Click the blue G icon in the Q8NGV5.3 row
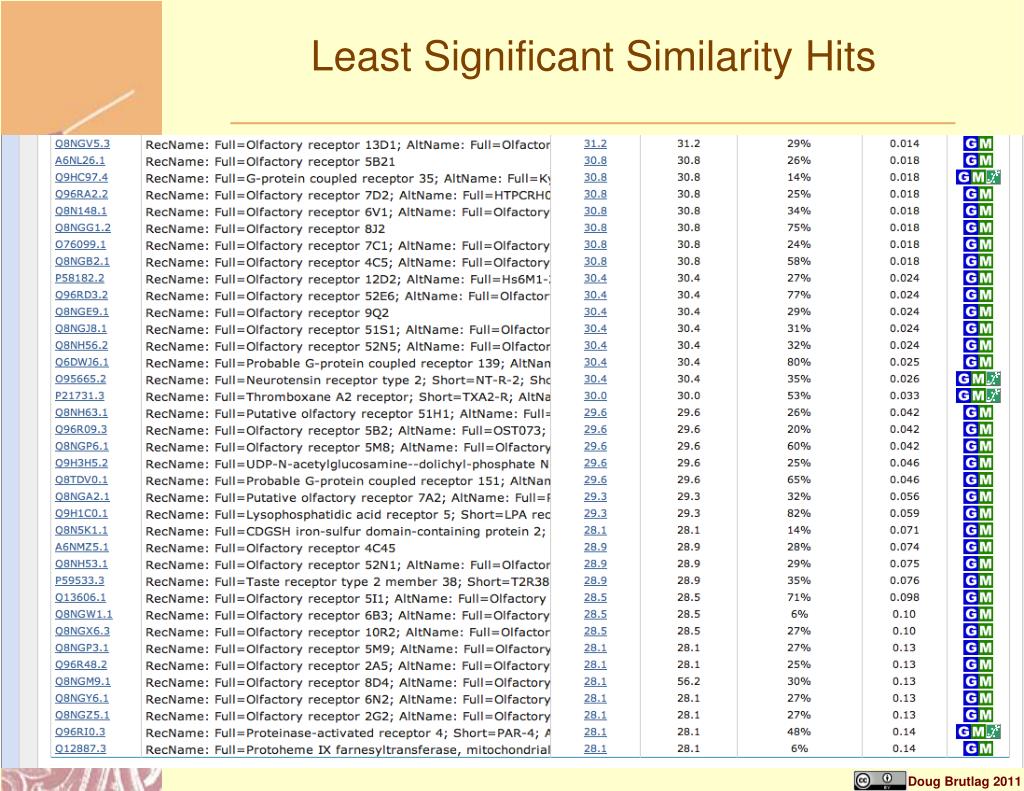This screenshot has height=791, width=1024. tap(970, 144)
